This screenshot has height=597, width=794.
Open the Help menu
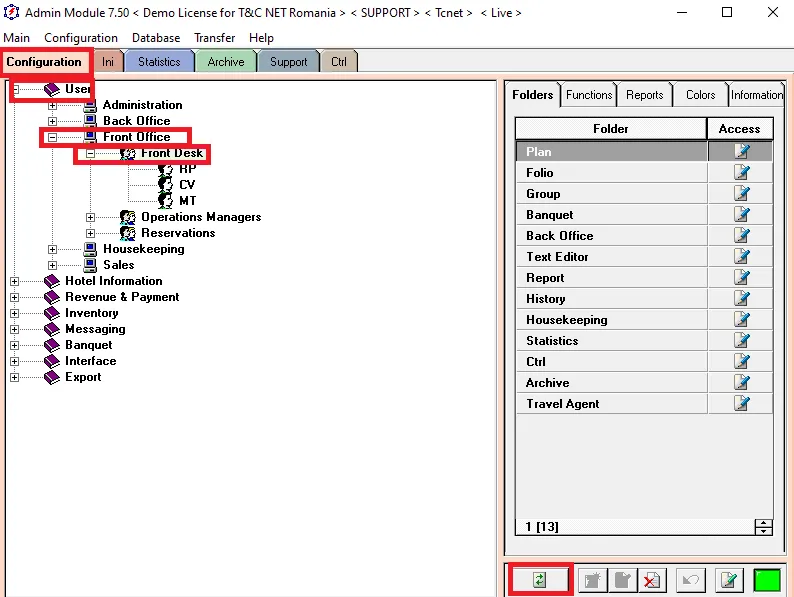coord(261,38)
